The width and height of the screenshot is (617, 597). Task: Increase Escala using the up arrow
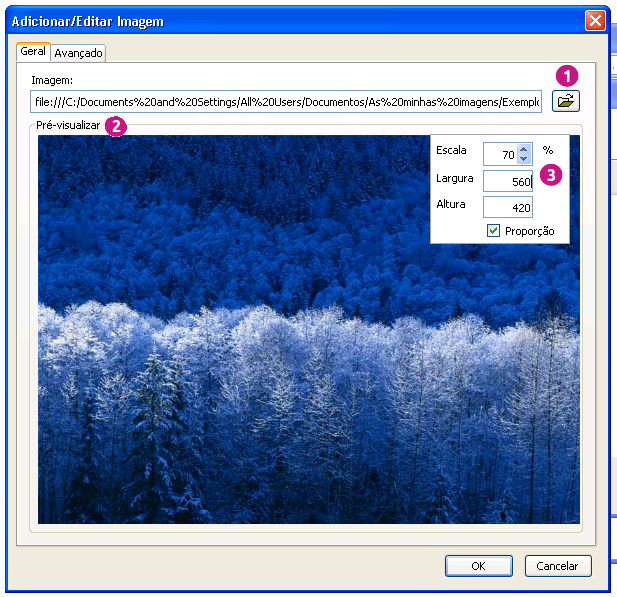click(525, 148)
